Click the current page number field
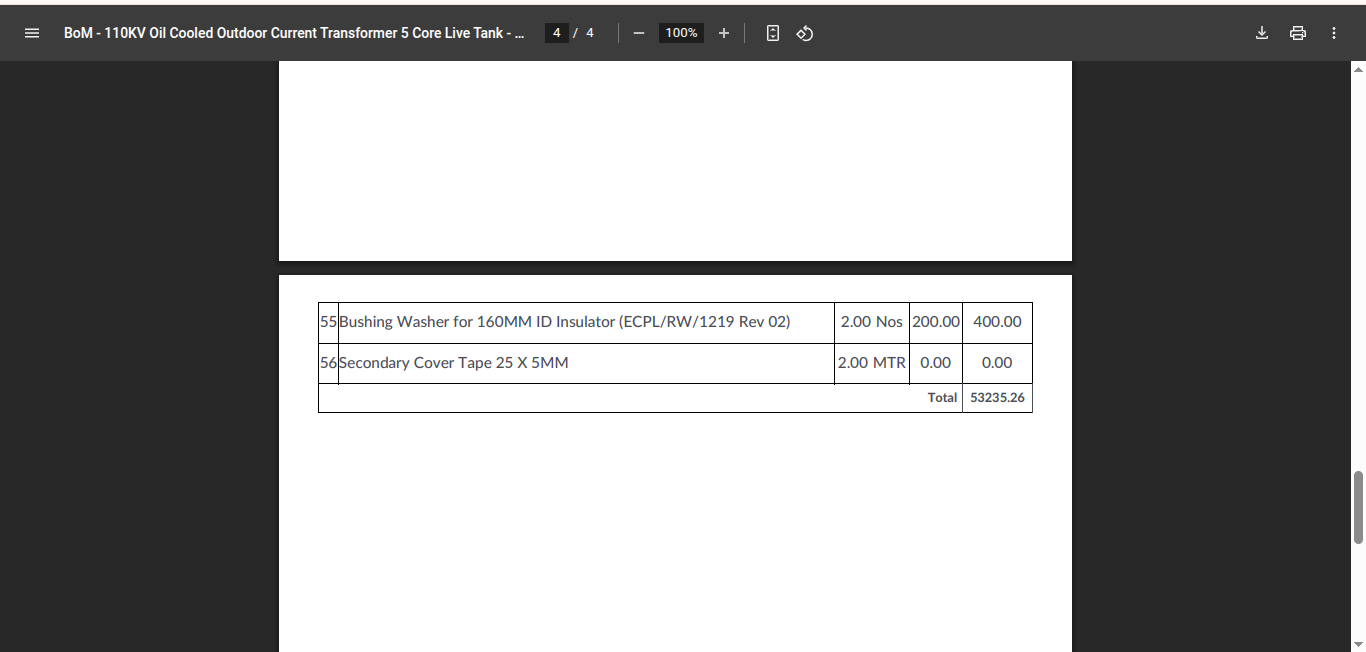The height and width of the screenshot is (652, 1366). tap(556, 33)
